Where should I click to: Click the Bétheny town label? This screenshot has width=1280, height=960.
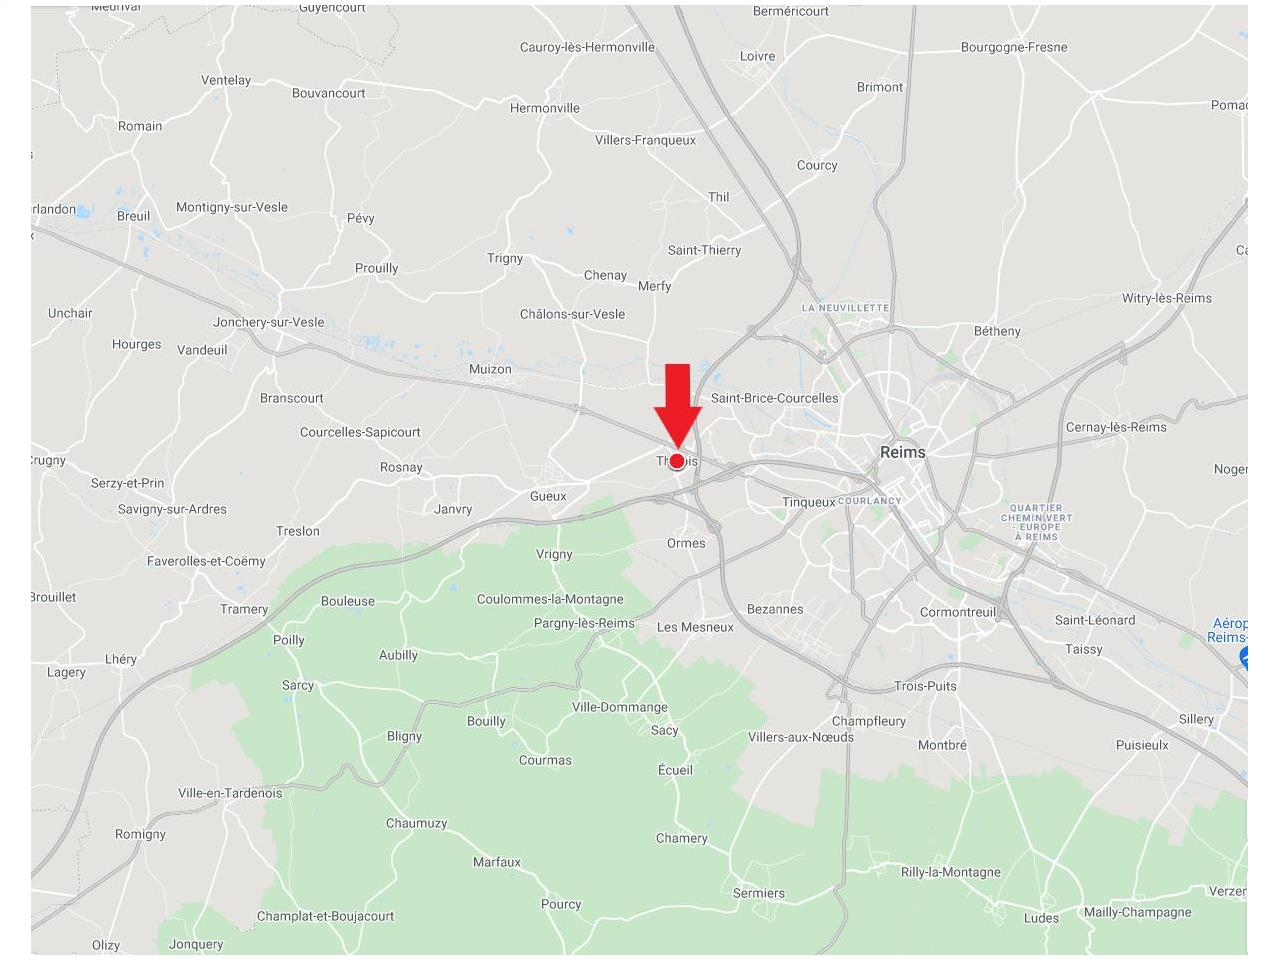pyautogui.click(x=997, y=331)
